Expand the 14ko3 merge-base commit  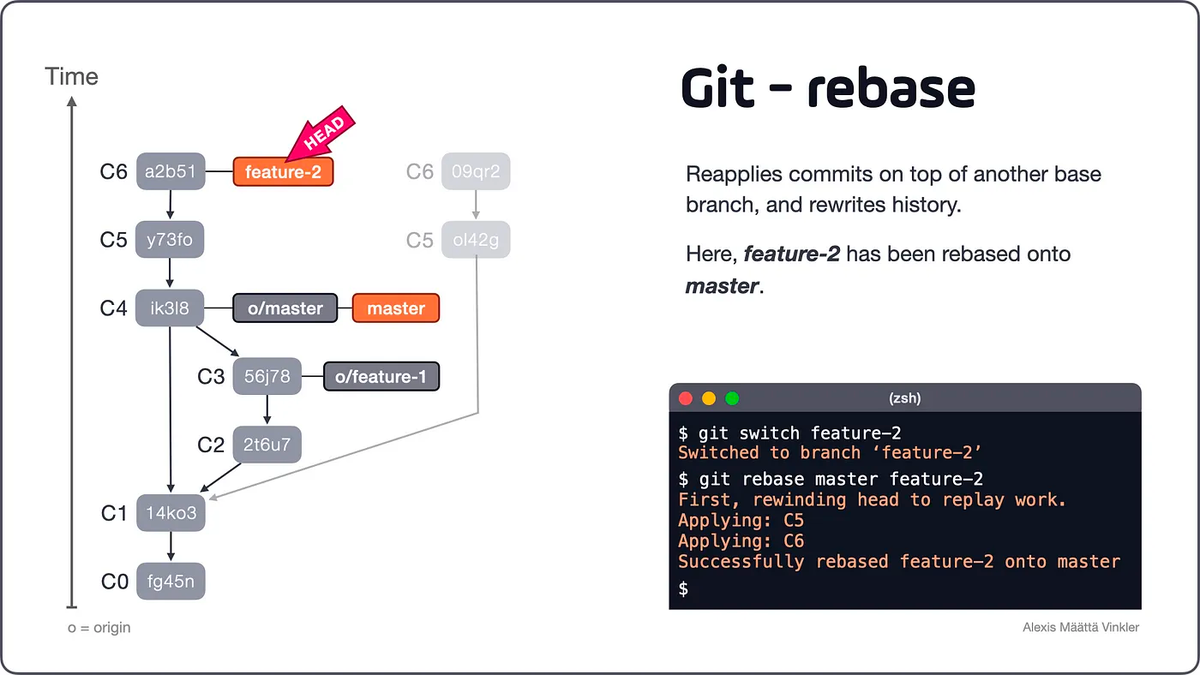pos(170,513)
